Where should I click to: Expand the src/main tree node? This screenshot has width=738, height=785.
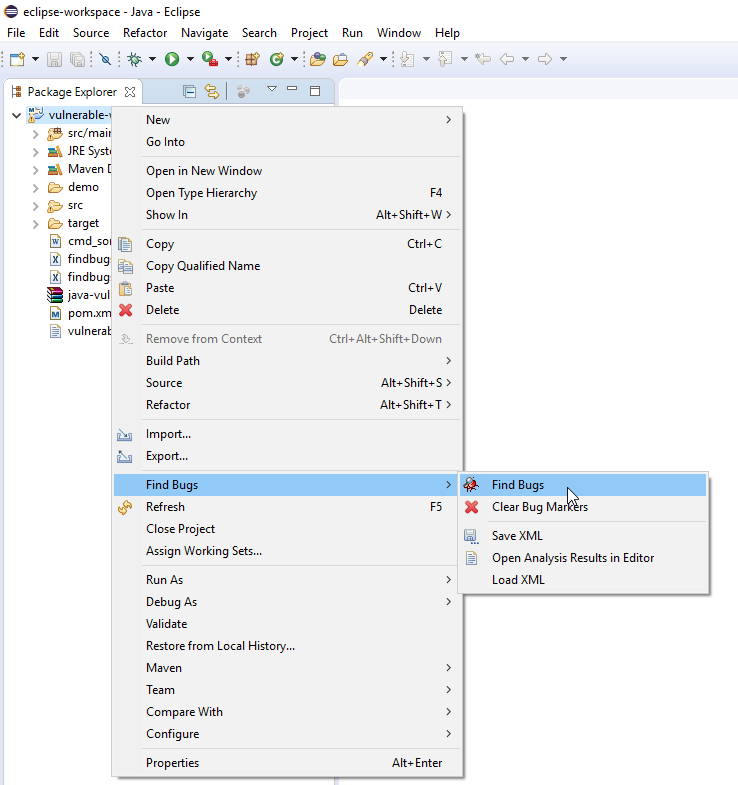click(35, 134)
